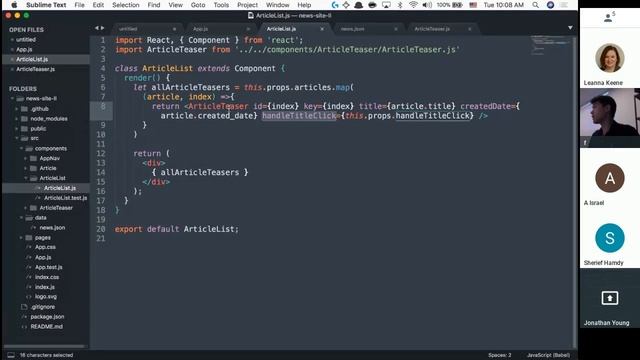Select A Israel's avatar in participants
This screenshot has height=360, width=640.
pos(610,178)
